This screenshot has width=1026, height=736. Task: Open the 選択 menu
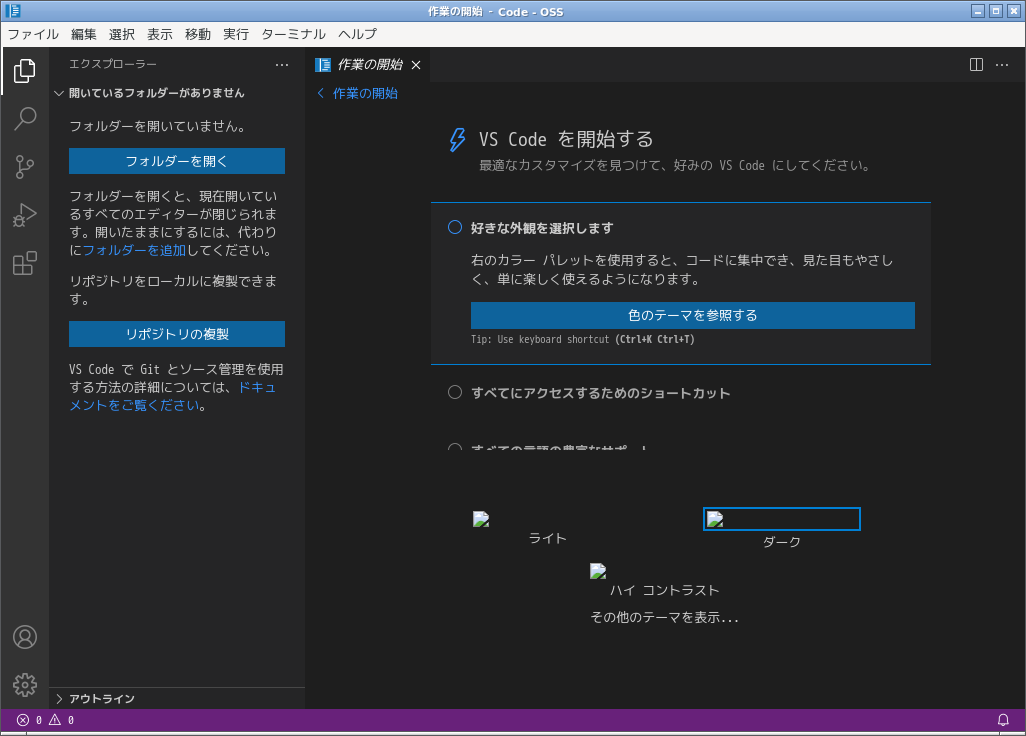tap(122, 34)
